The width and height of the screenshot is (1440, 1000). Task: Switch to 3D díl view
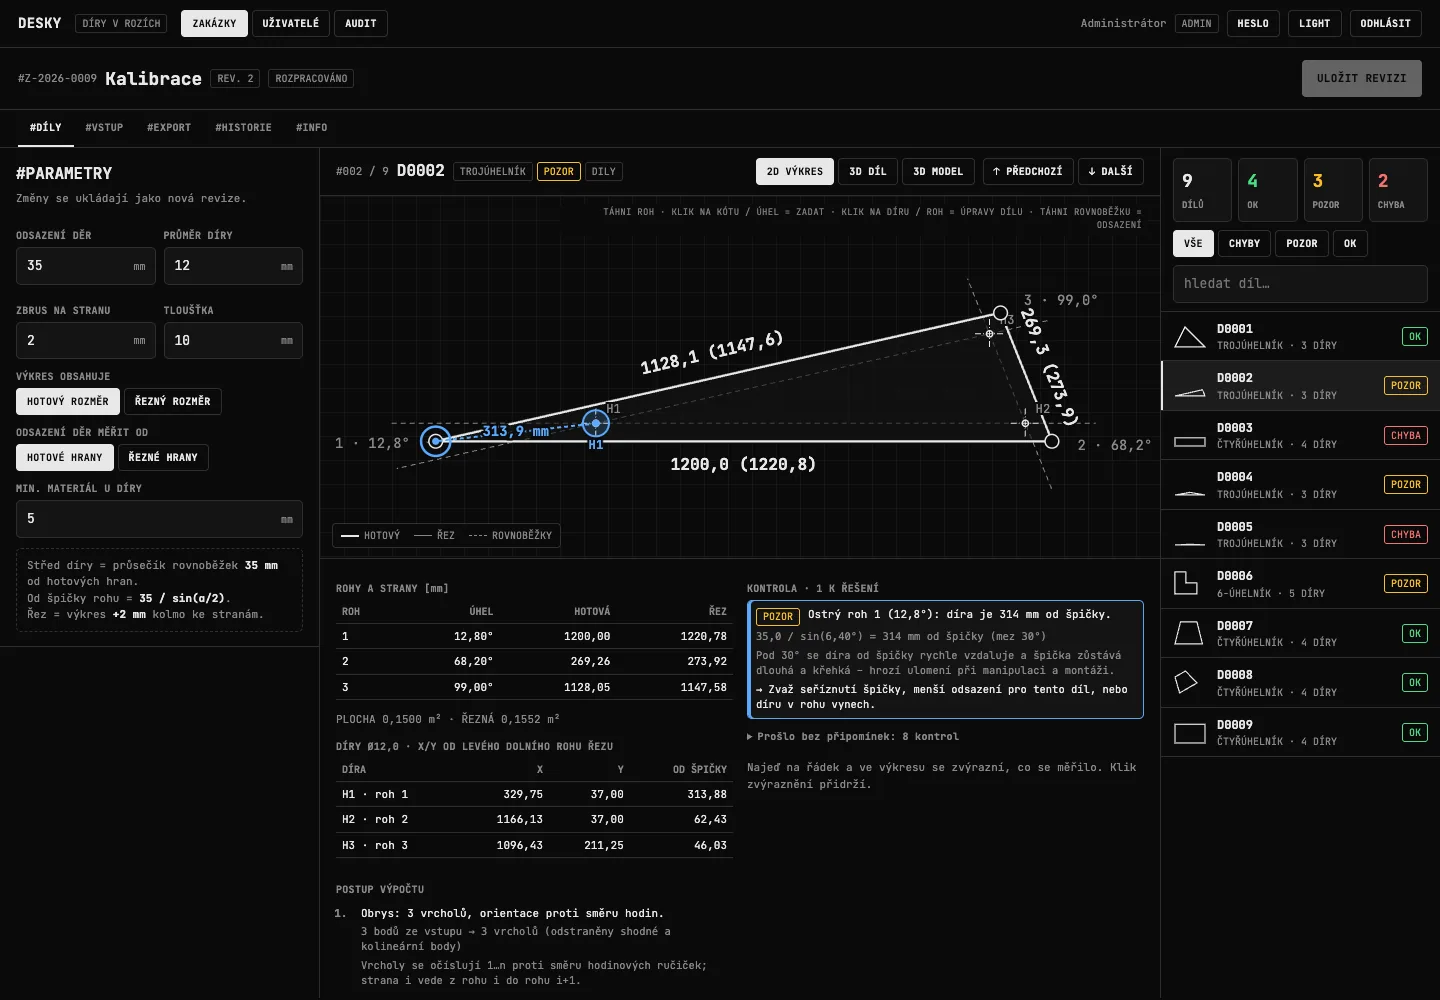(868, 171)
